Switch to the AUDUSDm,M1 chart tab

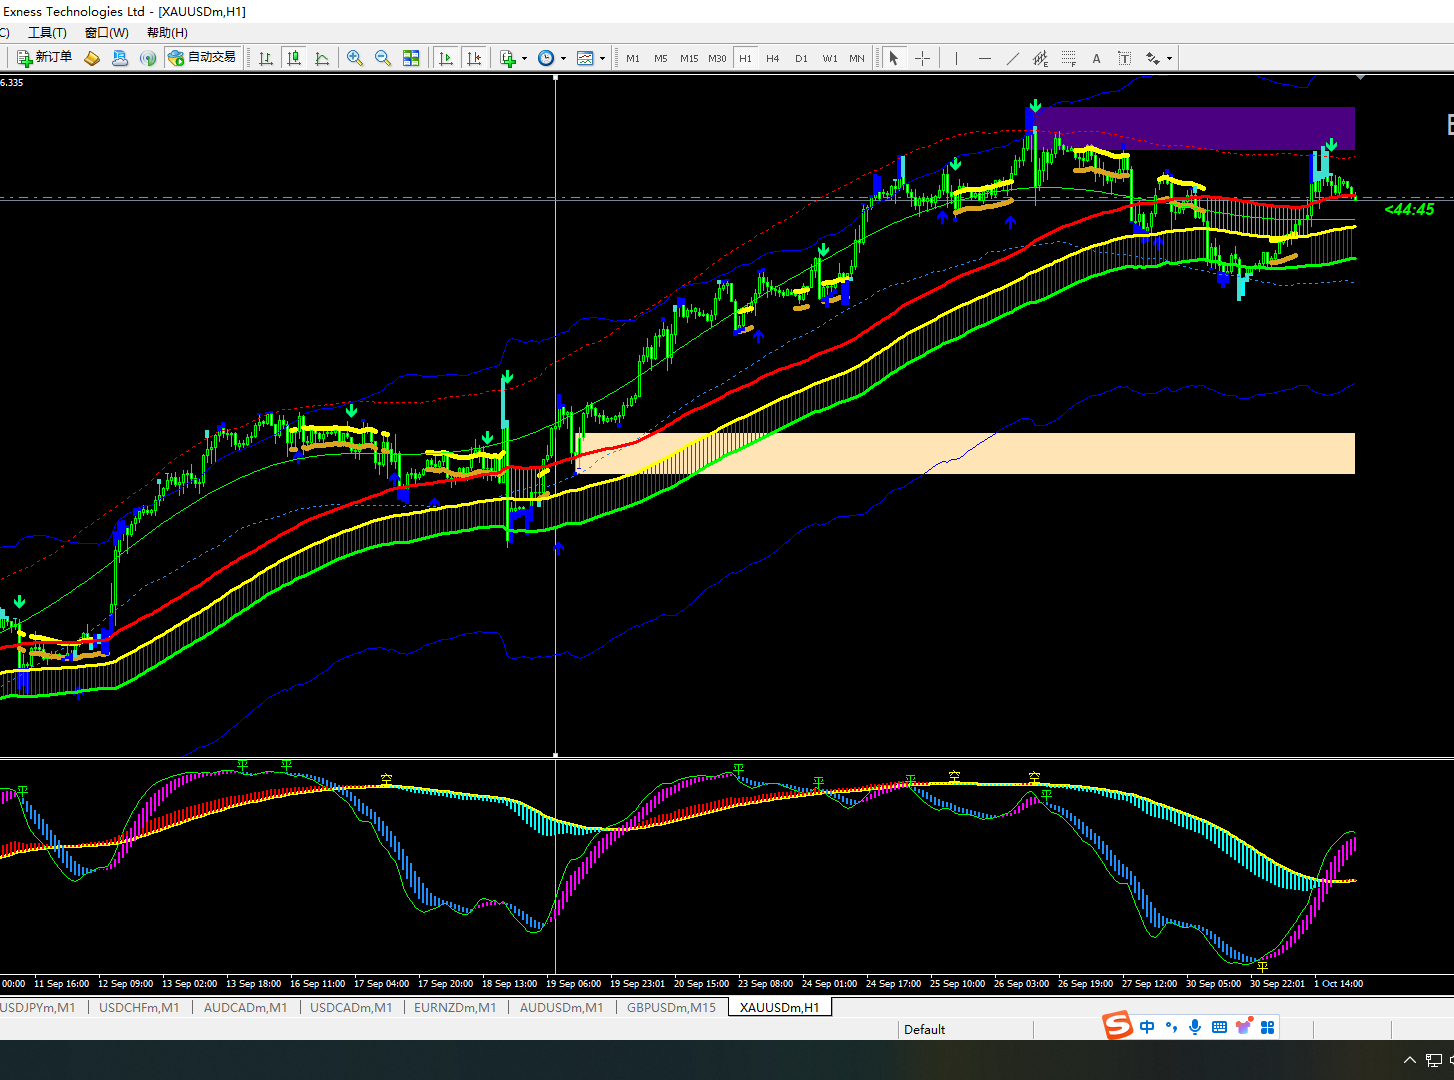[x=561, y=1007]
